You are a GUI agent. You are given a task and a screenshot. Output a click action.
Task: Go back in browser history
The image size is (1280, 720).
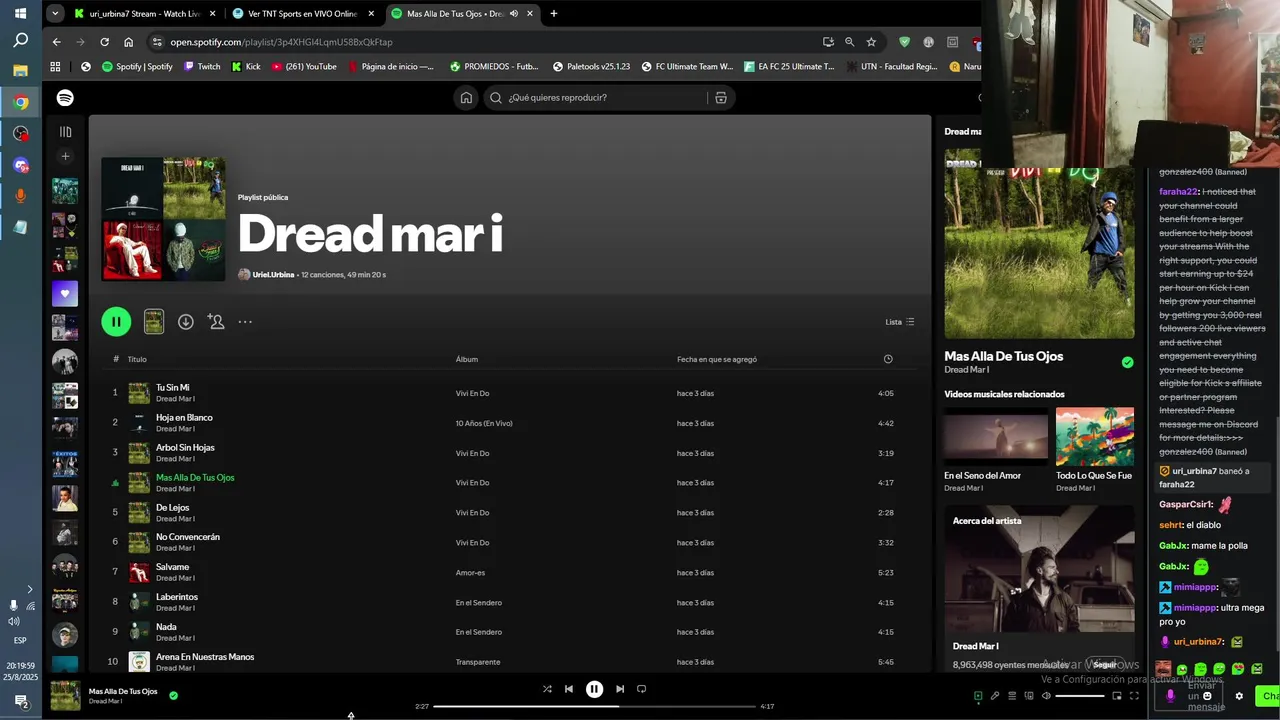point(56,42)
